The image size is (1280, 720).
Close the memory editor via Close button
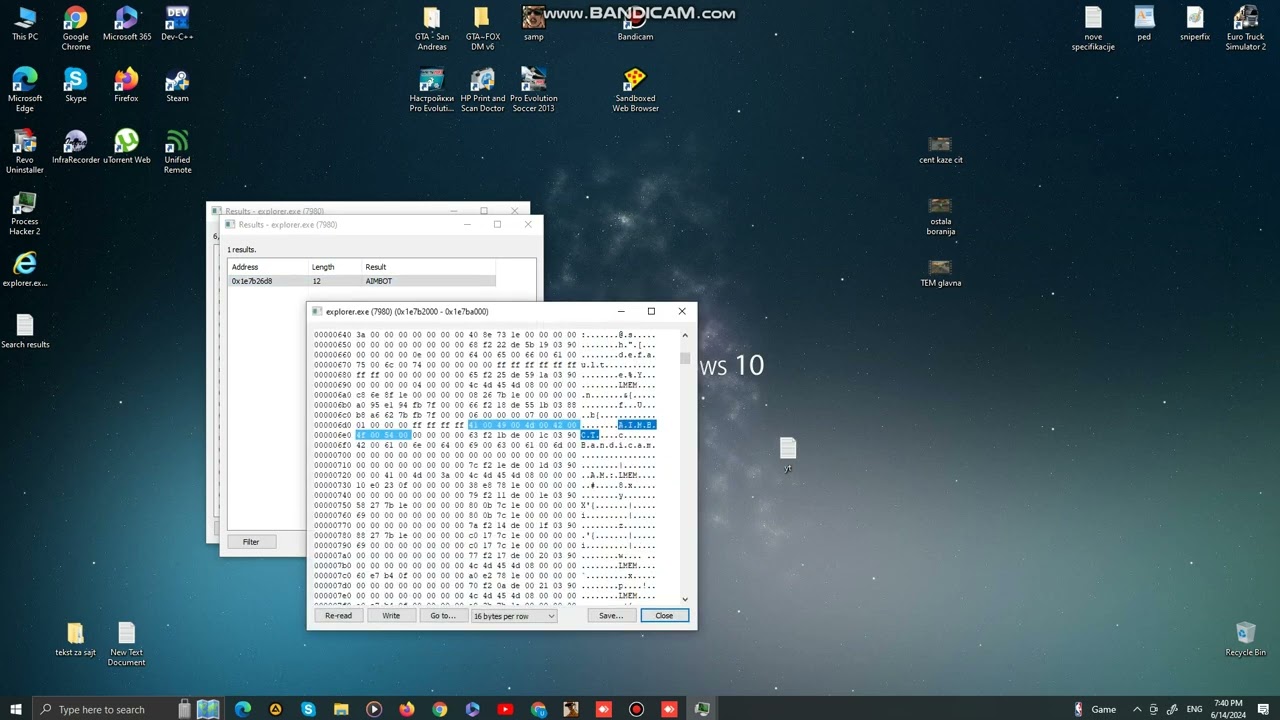click(664, 616)
